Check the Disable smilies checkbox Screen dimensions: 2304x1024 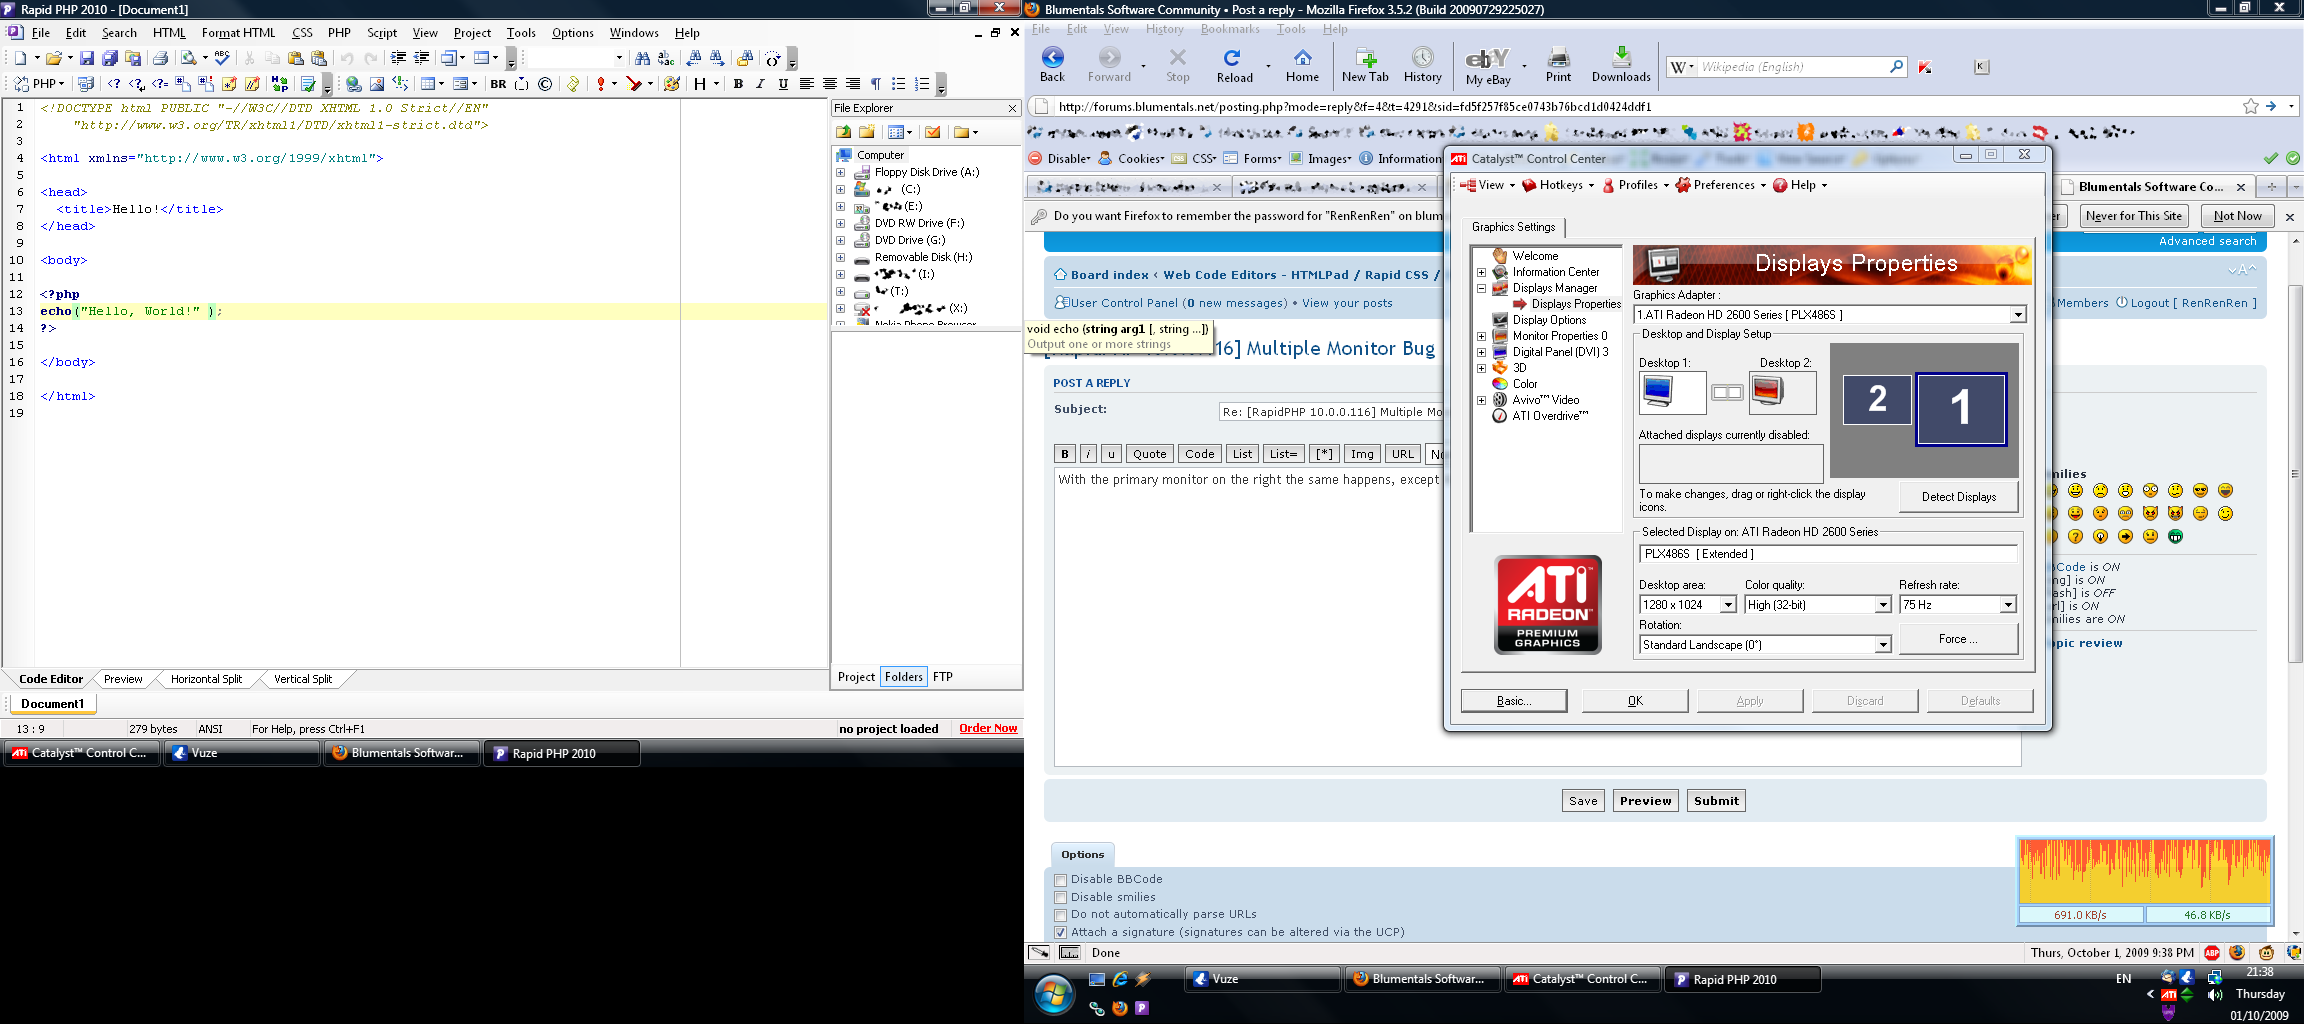pyautogui.click(x=1061, y=898)
